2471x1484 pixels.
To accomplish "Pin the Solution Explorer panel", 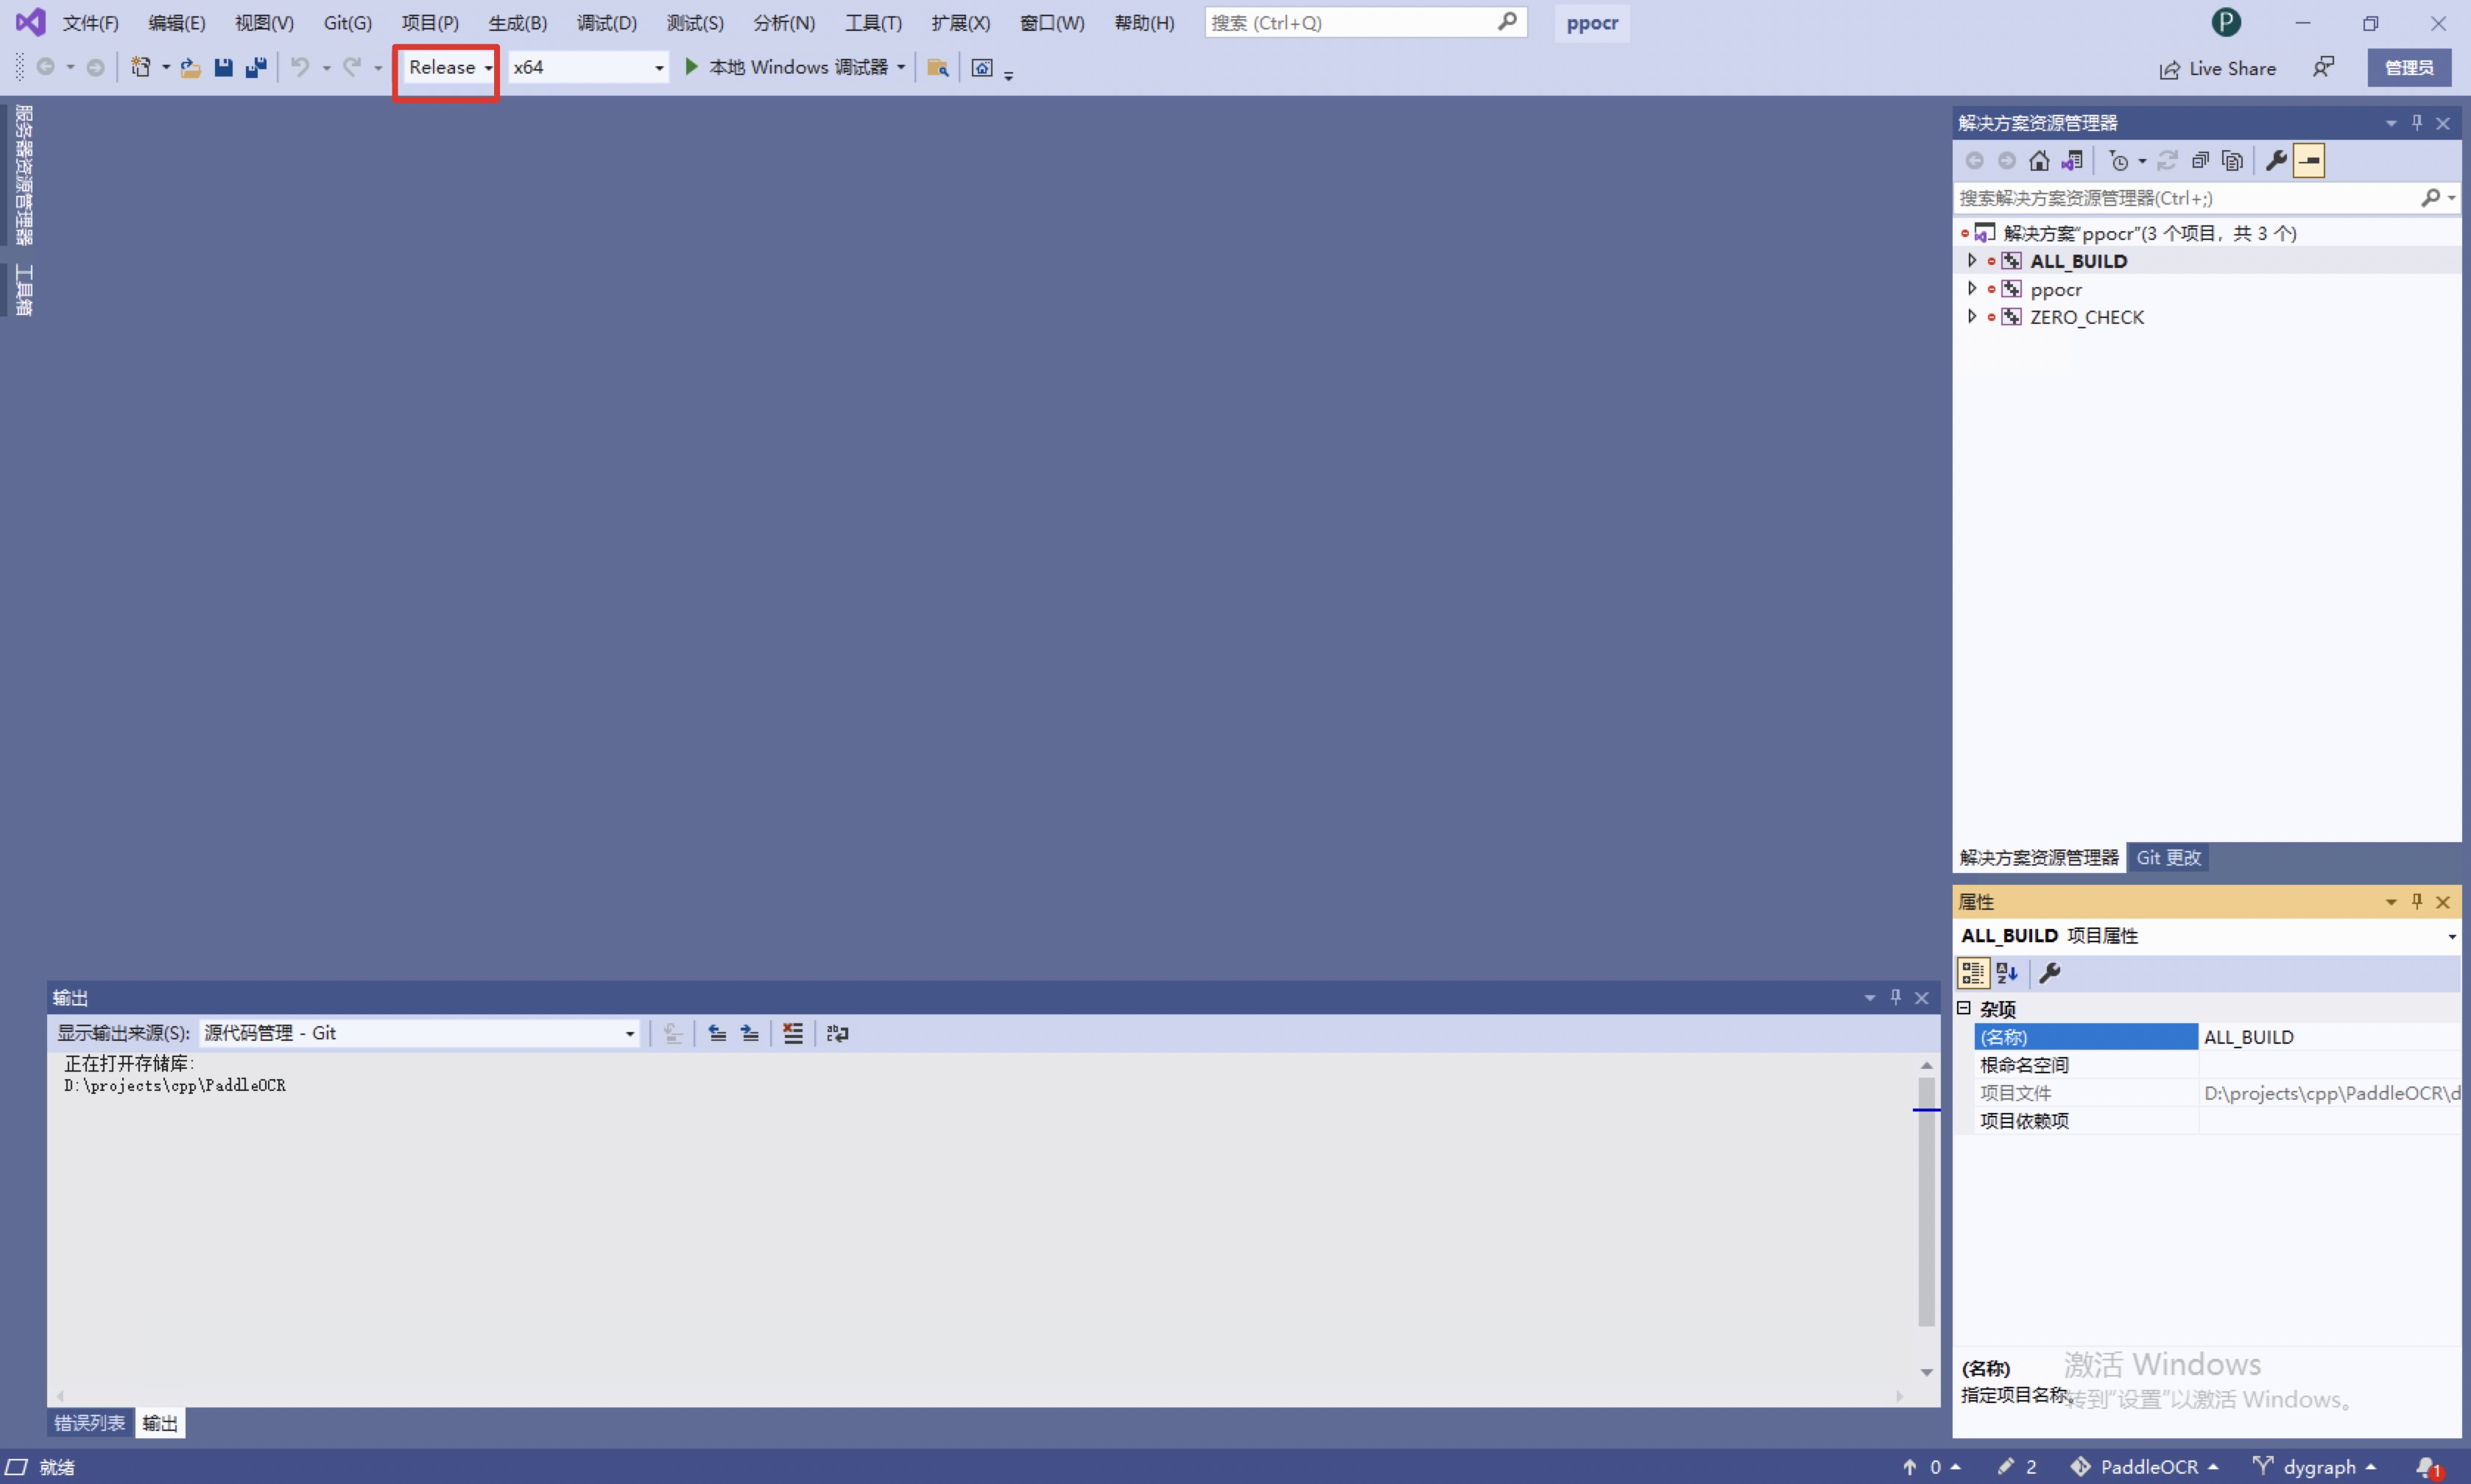I will [x=2417, y=122].
